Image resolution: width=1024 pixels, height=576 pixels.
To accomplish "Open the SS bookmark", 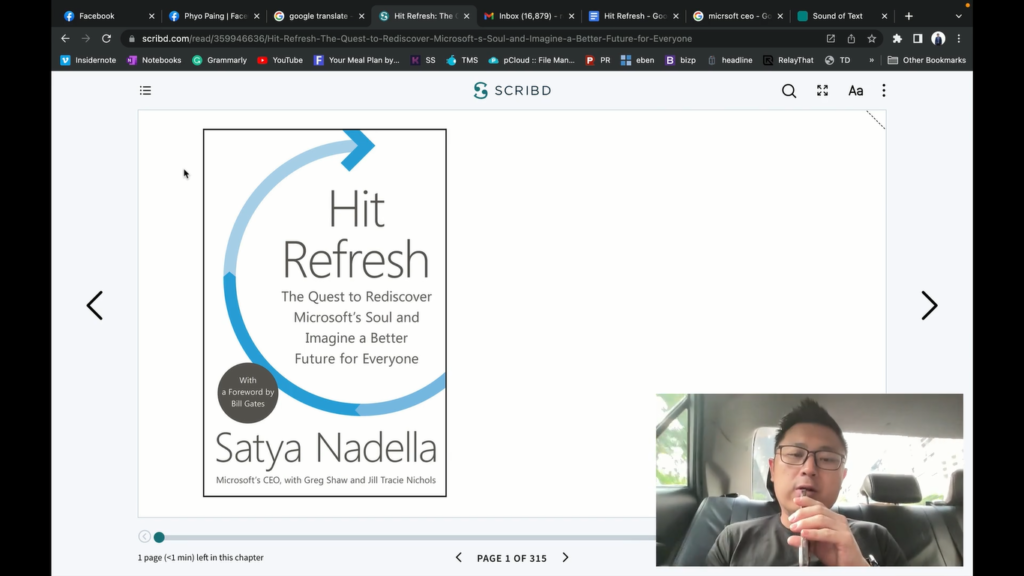I will coord(423,60).
